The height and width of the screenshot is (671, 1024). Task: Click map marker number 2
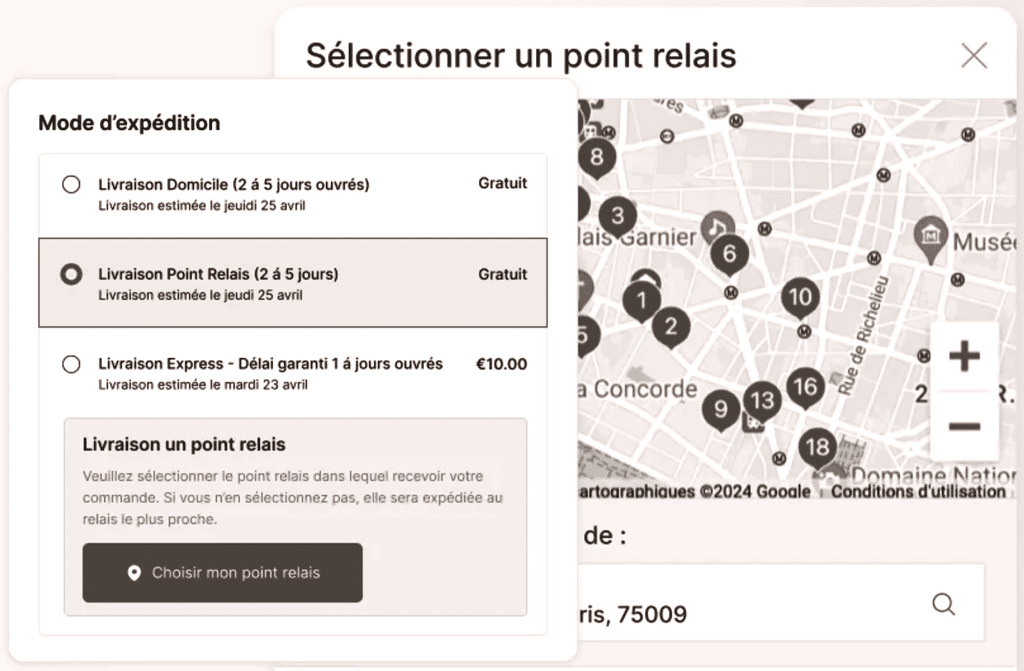pyautogui.click(x=671, y=327)
